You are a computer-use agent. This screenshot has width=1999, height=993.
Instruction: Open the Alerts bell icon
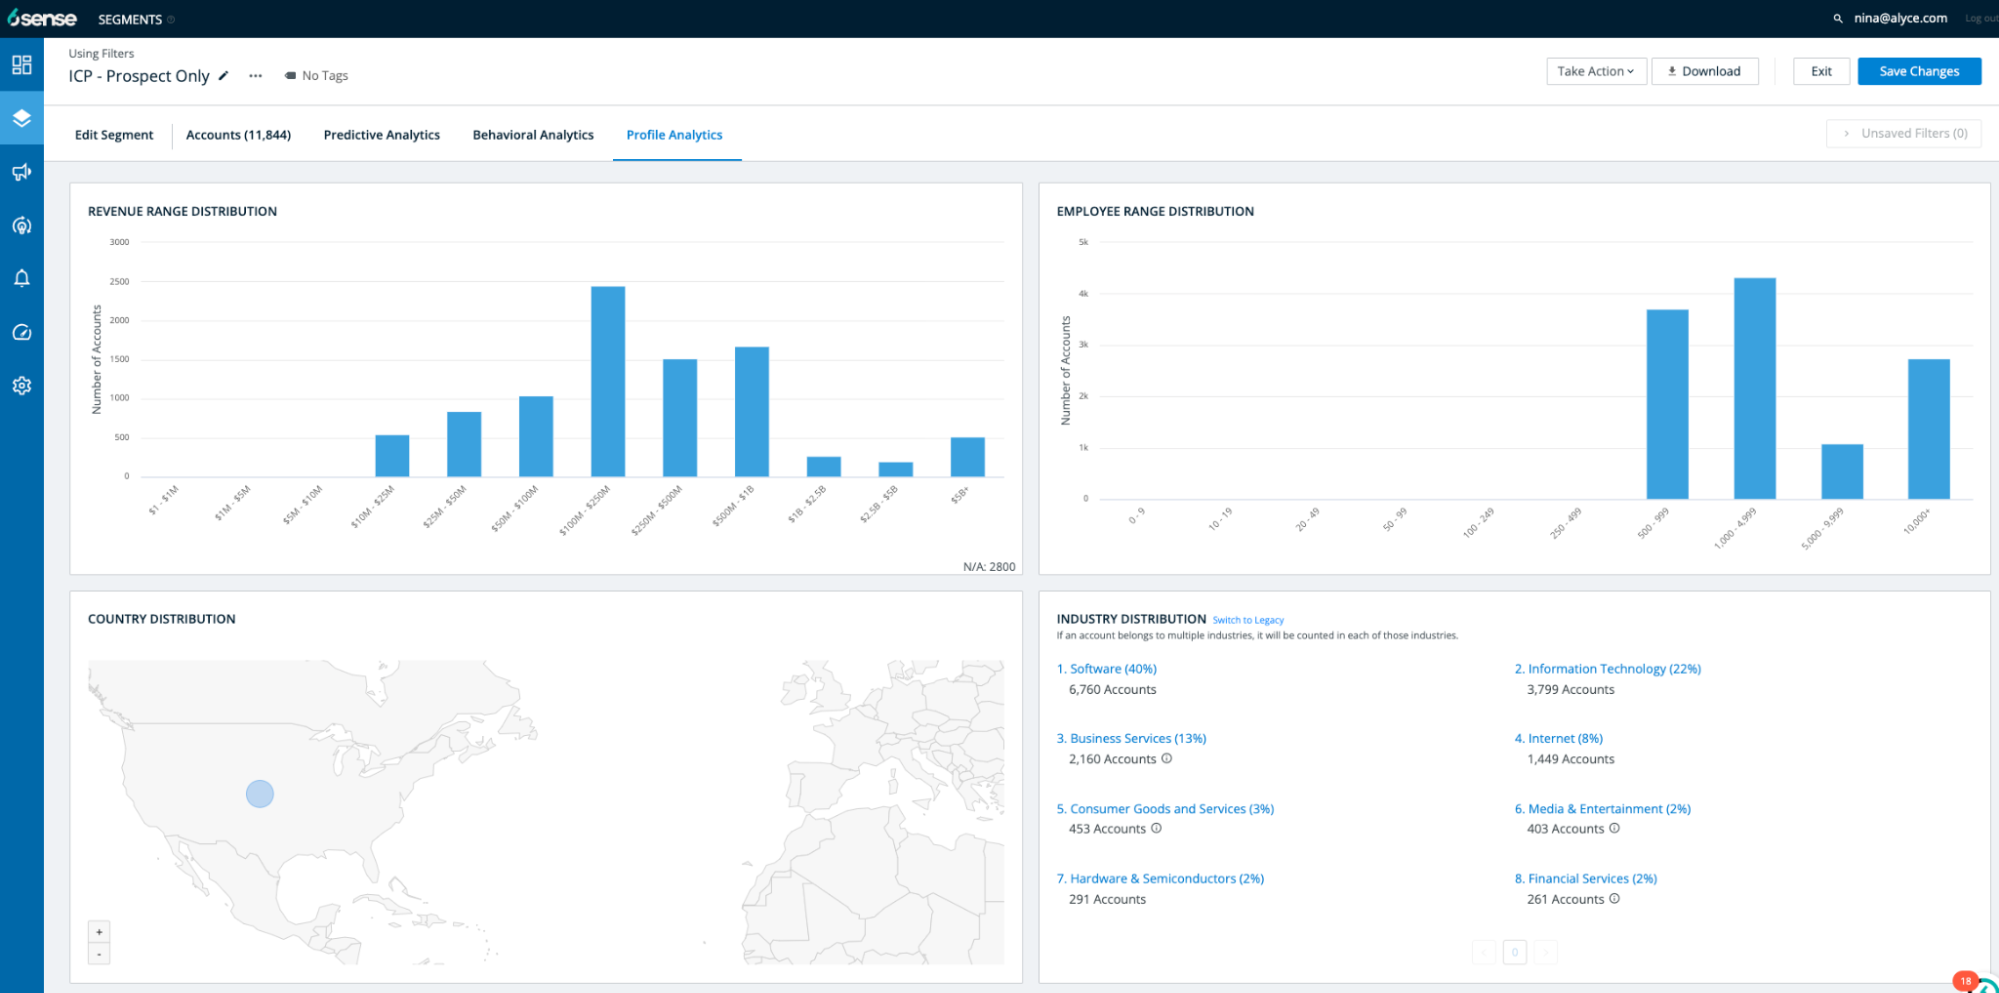click(x=21, y=278)
